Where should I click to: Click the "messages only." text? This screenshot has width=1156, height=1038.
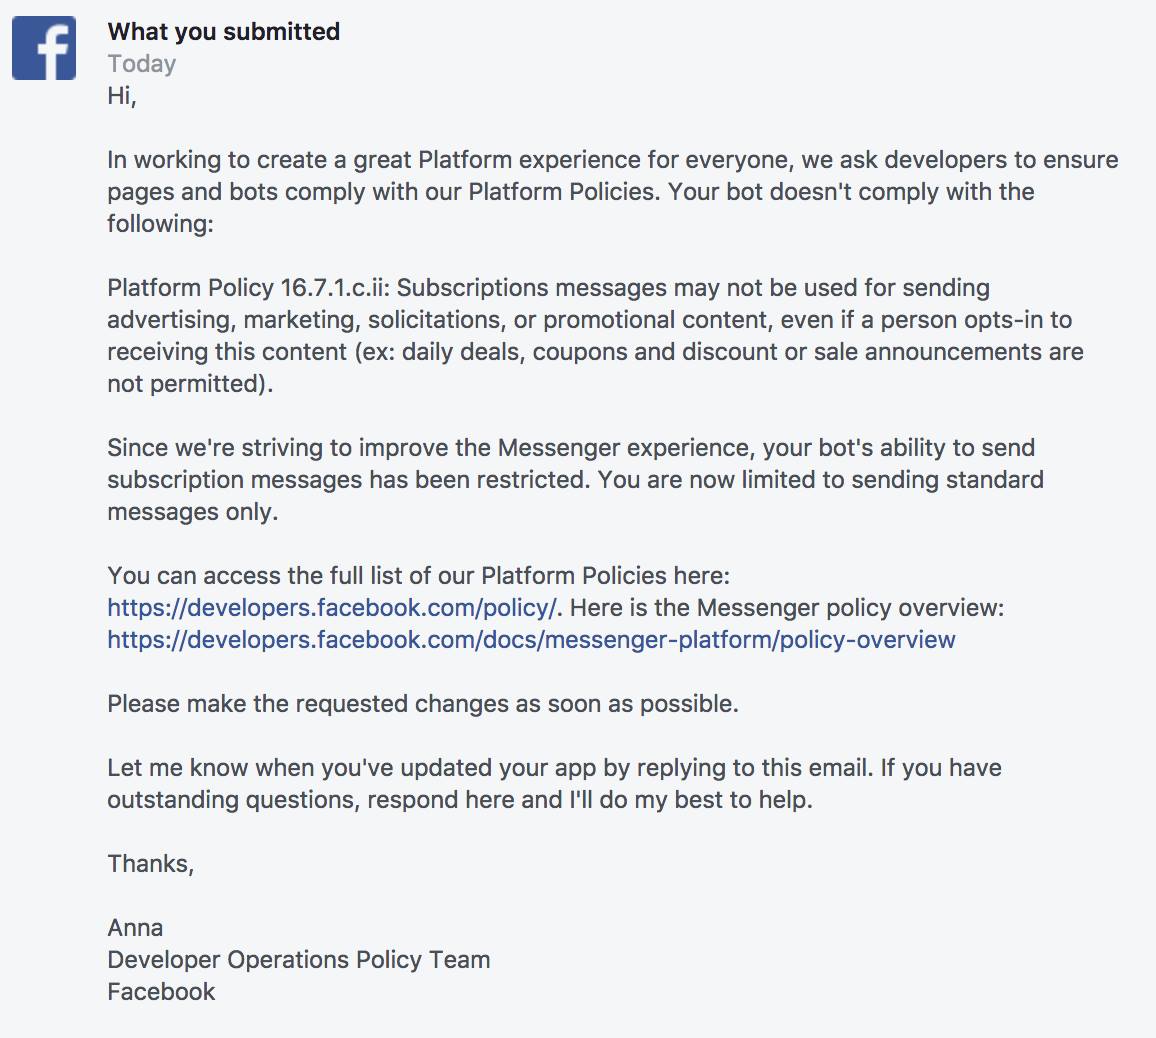click(193, 512)
